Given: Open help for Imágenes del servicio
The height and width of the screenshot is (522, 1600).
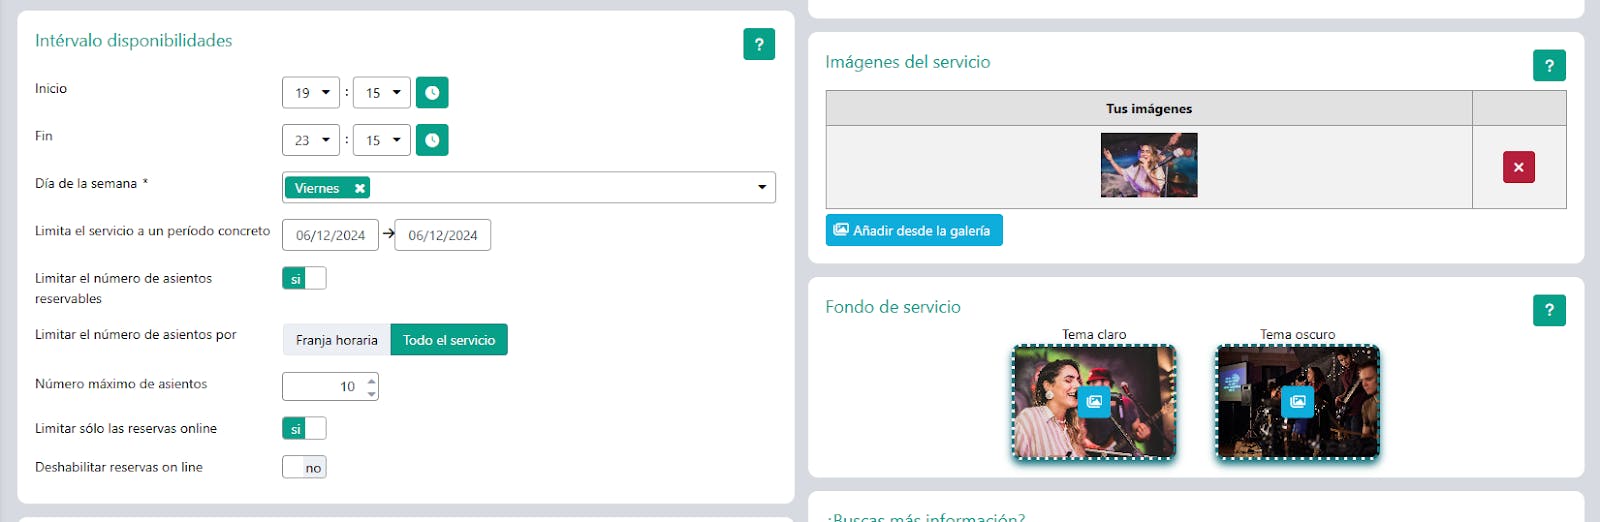Looking at the screenshot, I should click(1549, 65).
